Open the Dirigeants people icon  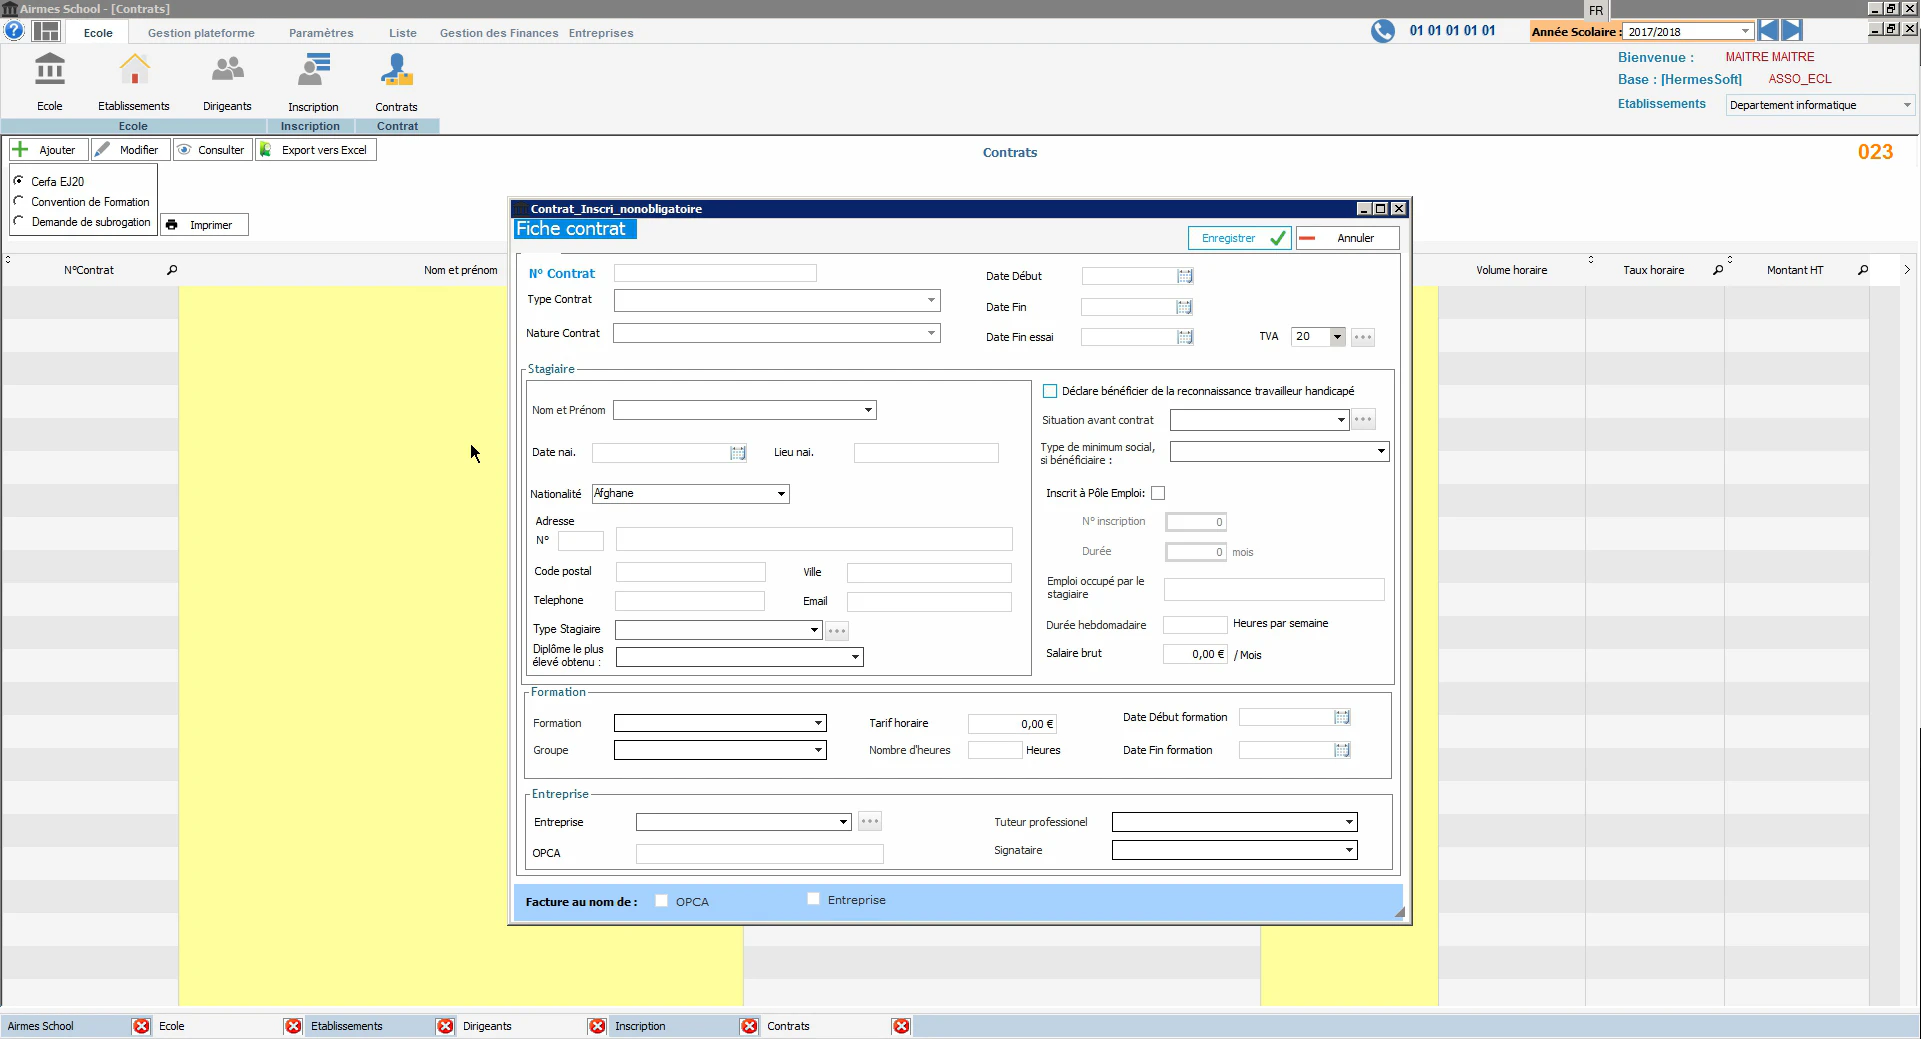(227, 70)
